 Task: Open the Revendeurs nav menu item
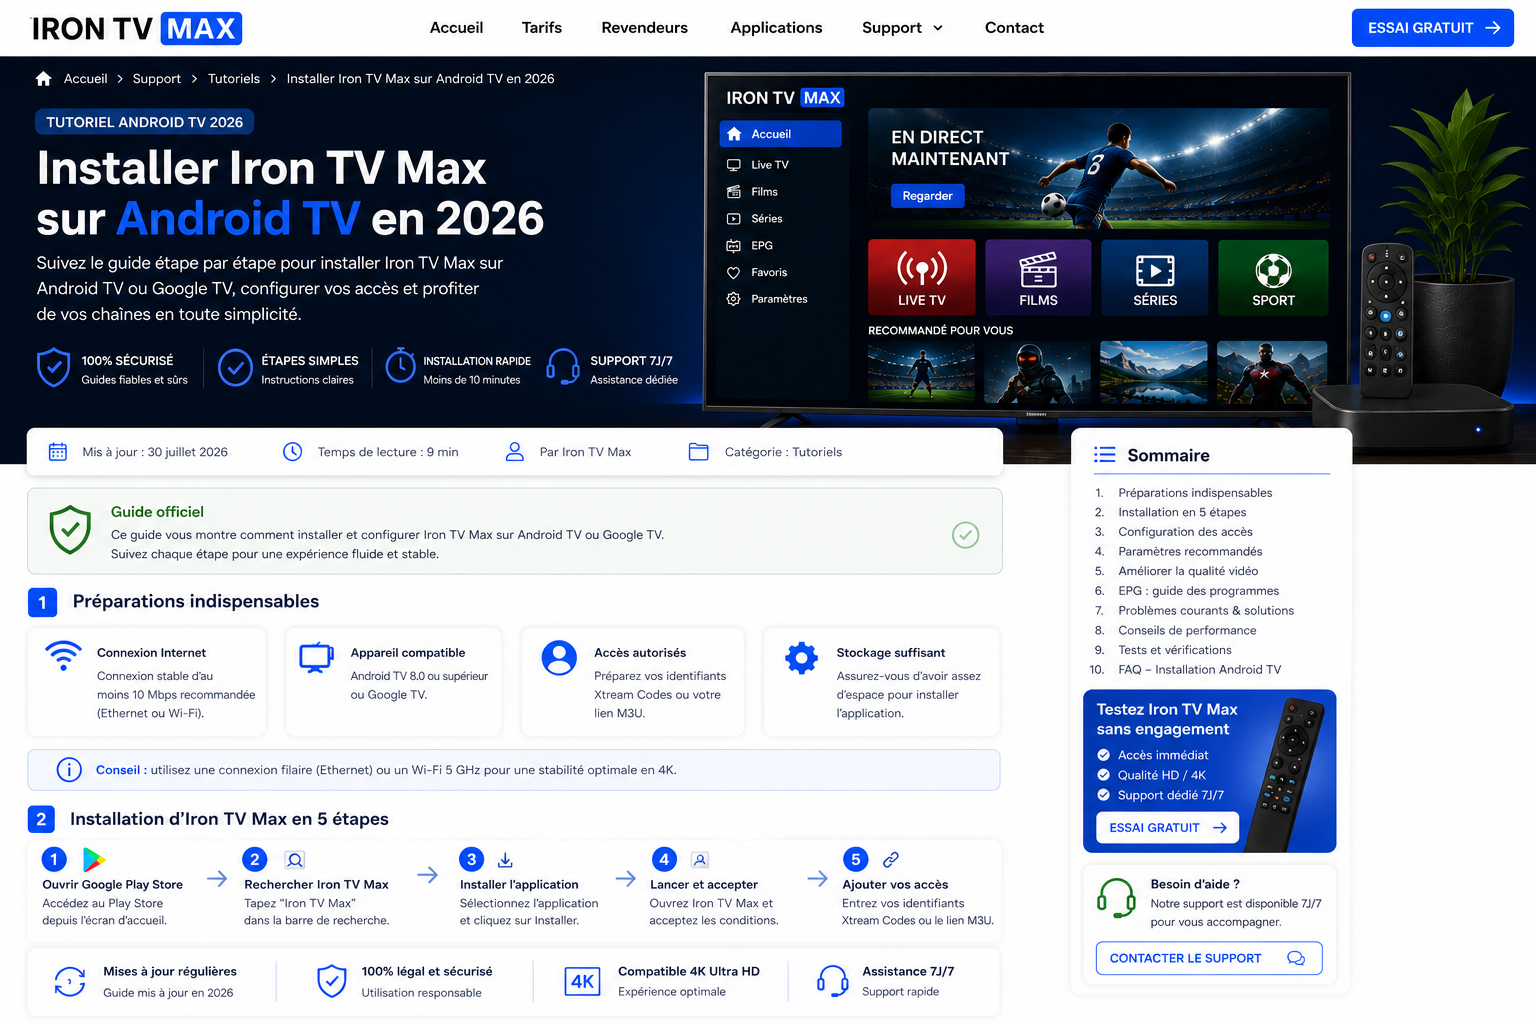pyautogui.click(x=644, y=28)
